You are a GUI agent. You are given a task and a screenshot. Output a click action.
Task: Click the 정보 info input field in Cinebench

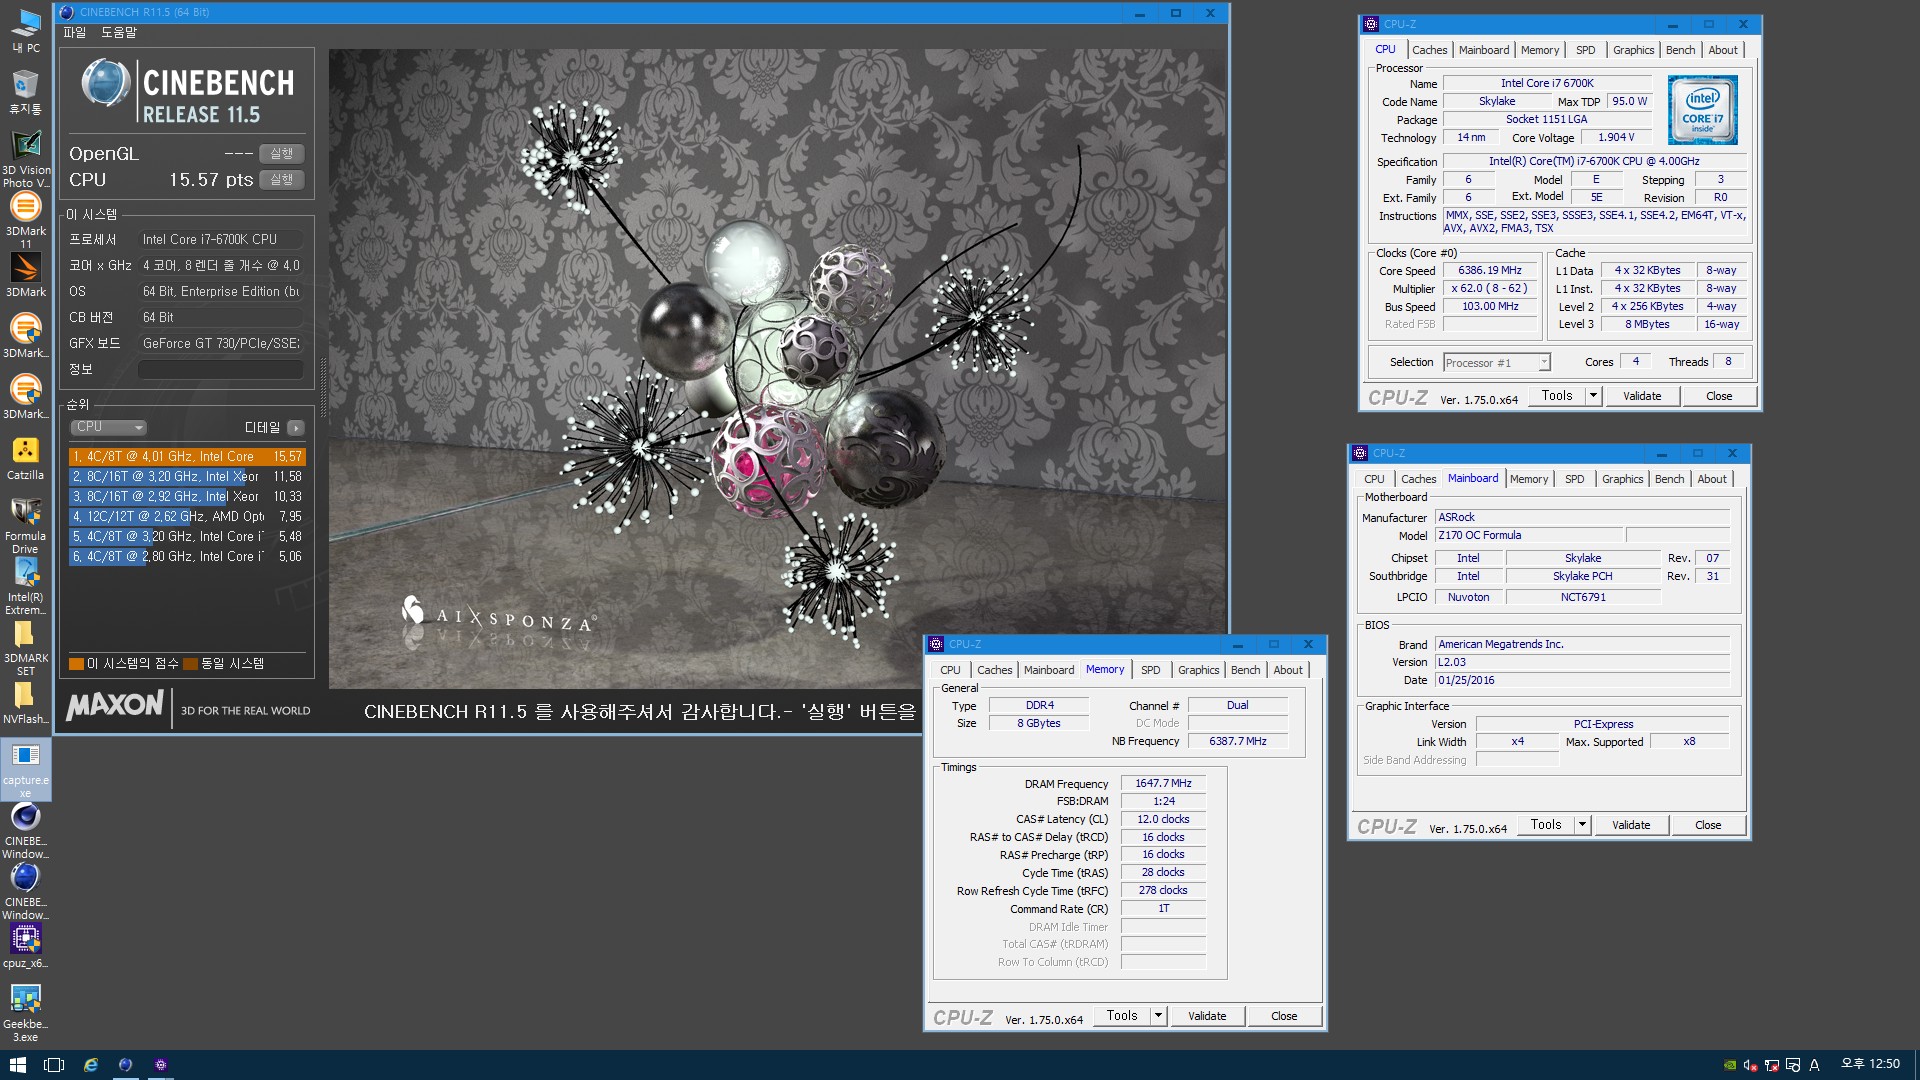point(220,370)
